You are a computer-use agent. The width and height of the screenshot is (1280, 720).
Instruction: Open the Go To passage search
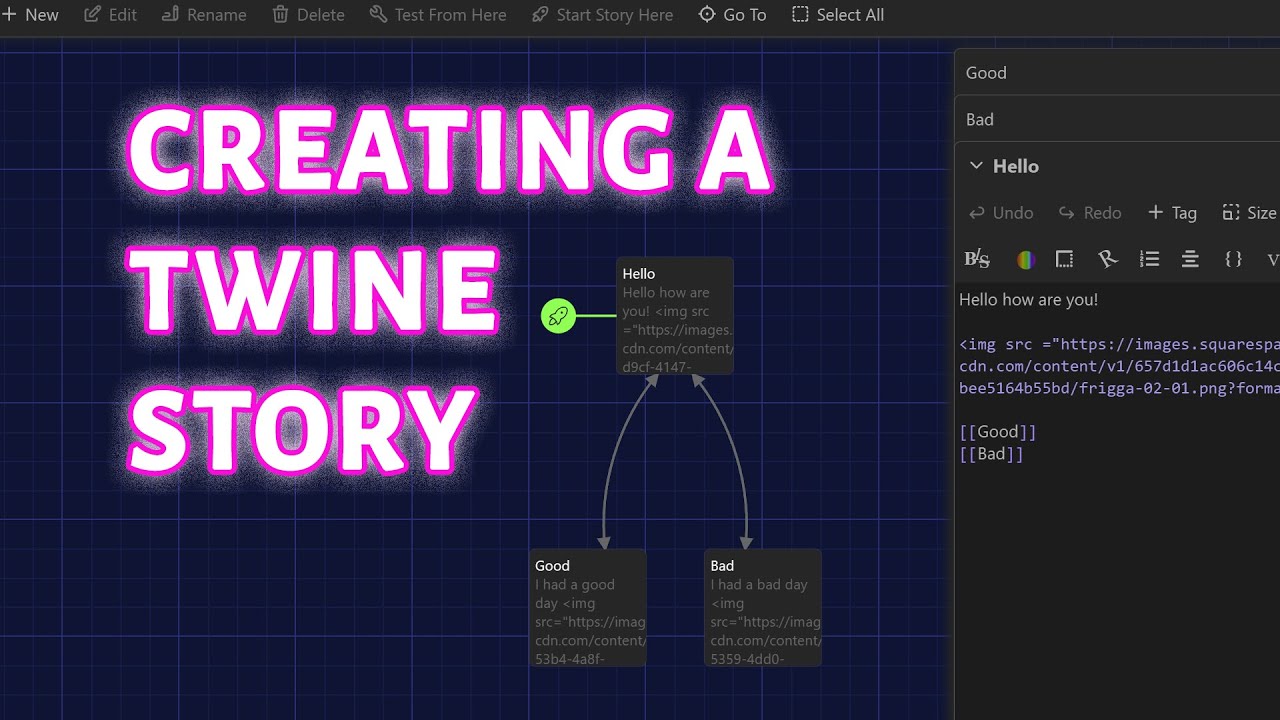tap(732, 15)
